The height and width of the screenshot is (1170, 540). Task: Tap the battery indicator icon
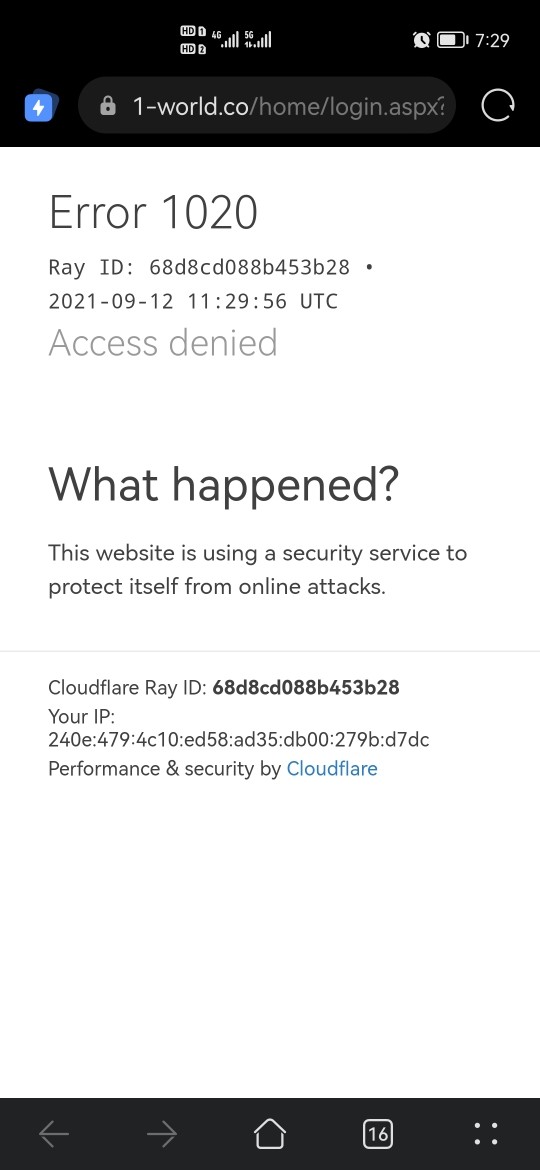click(452, 40)
